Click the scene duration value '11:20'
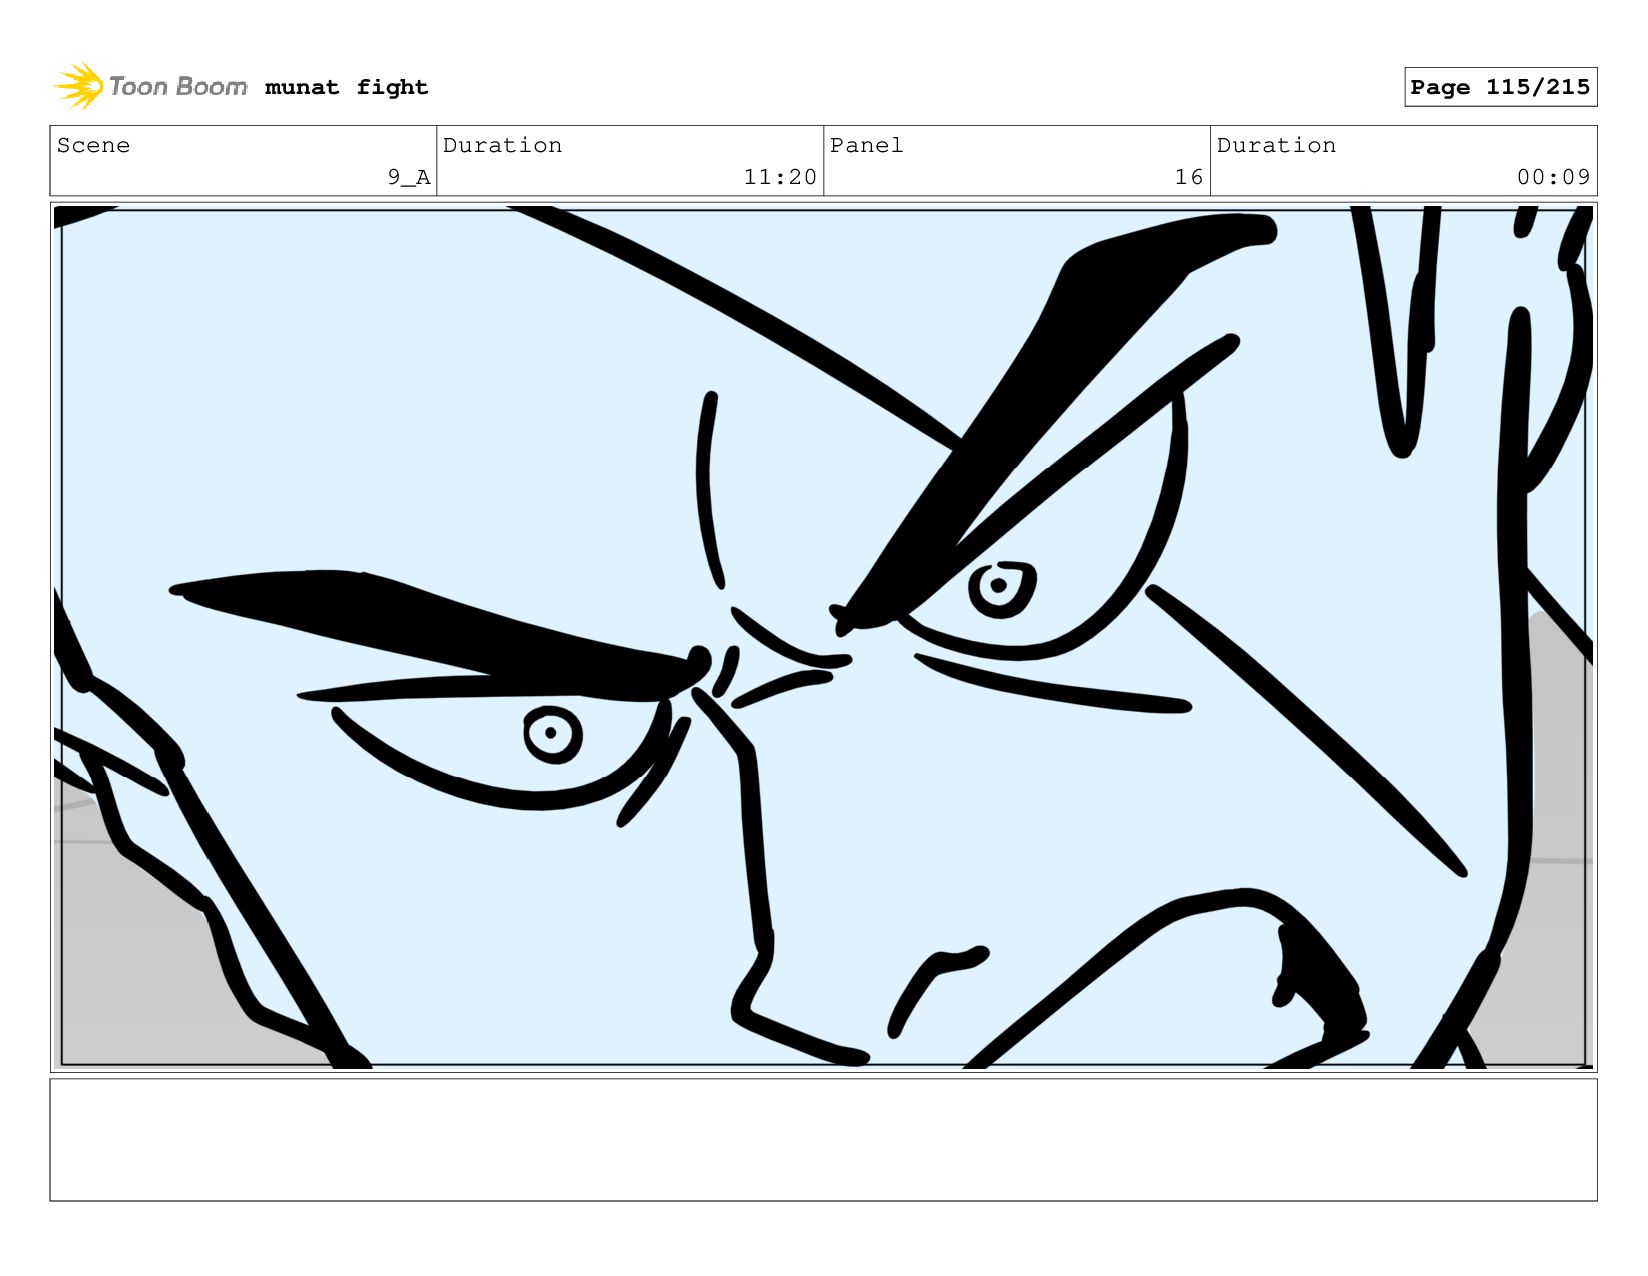1648x1276 pixels. [780, 177]
